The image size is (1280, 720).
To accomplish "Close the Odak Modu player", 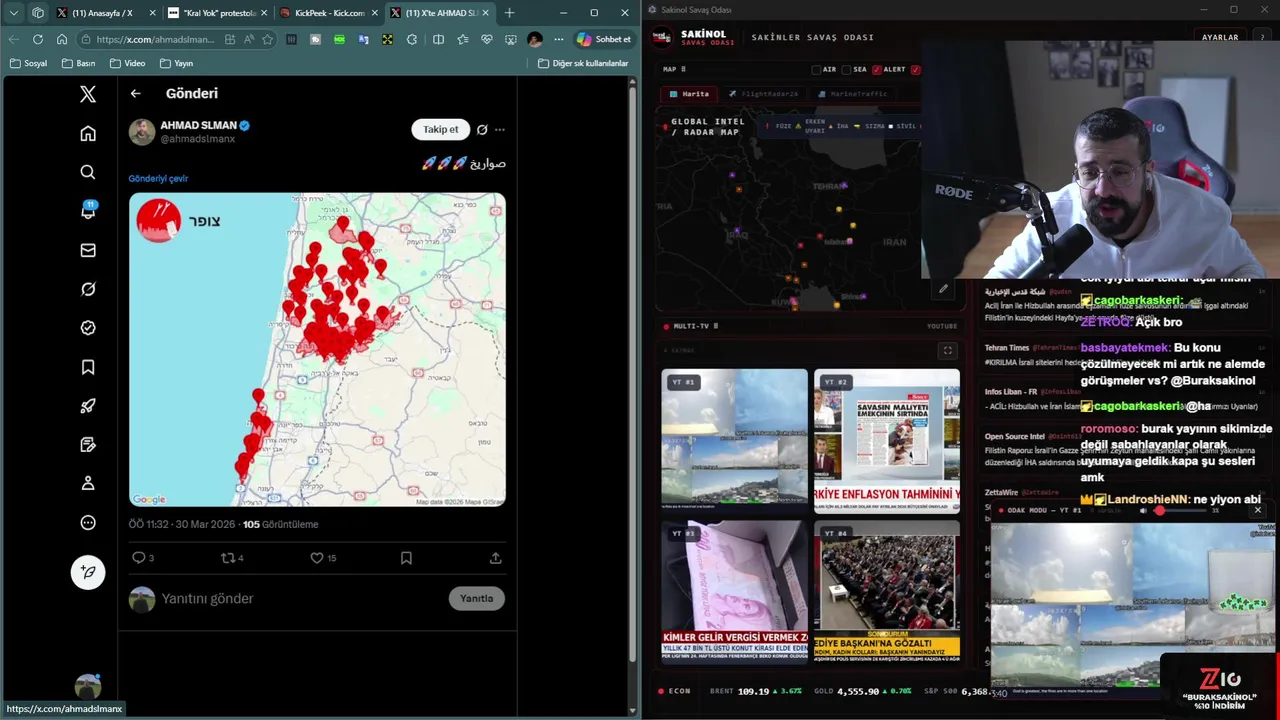I will pyautogui.click(x=1257, y=510).
